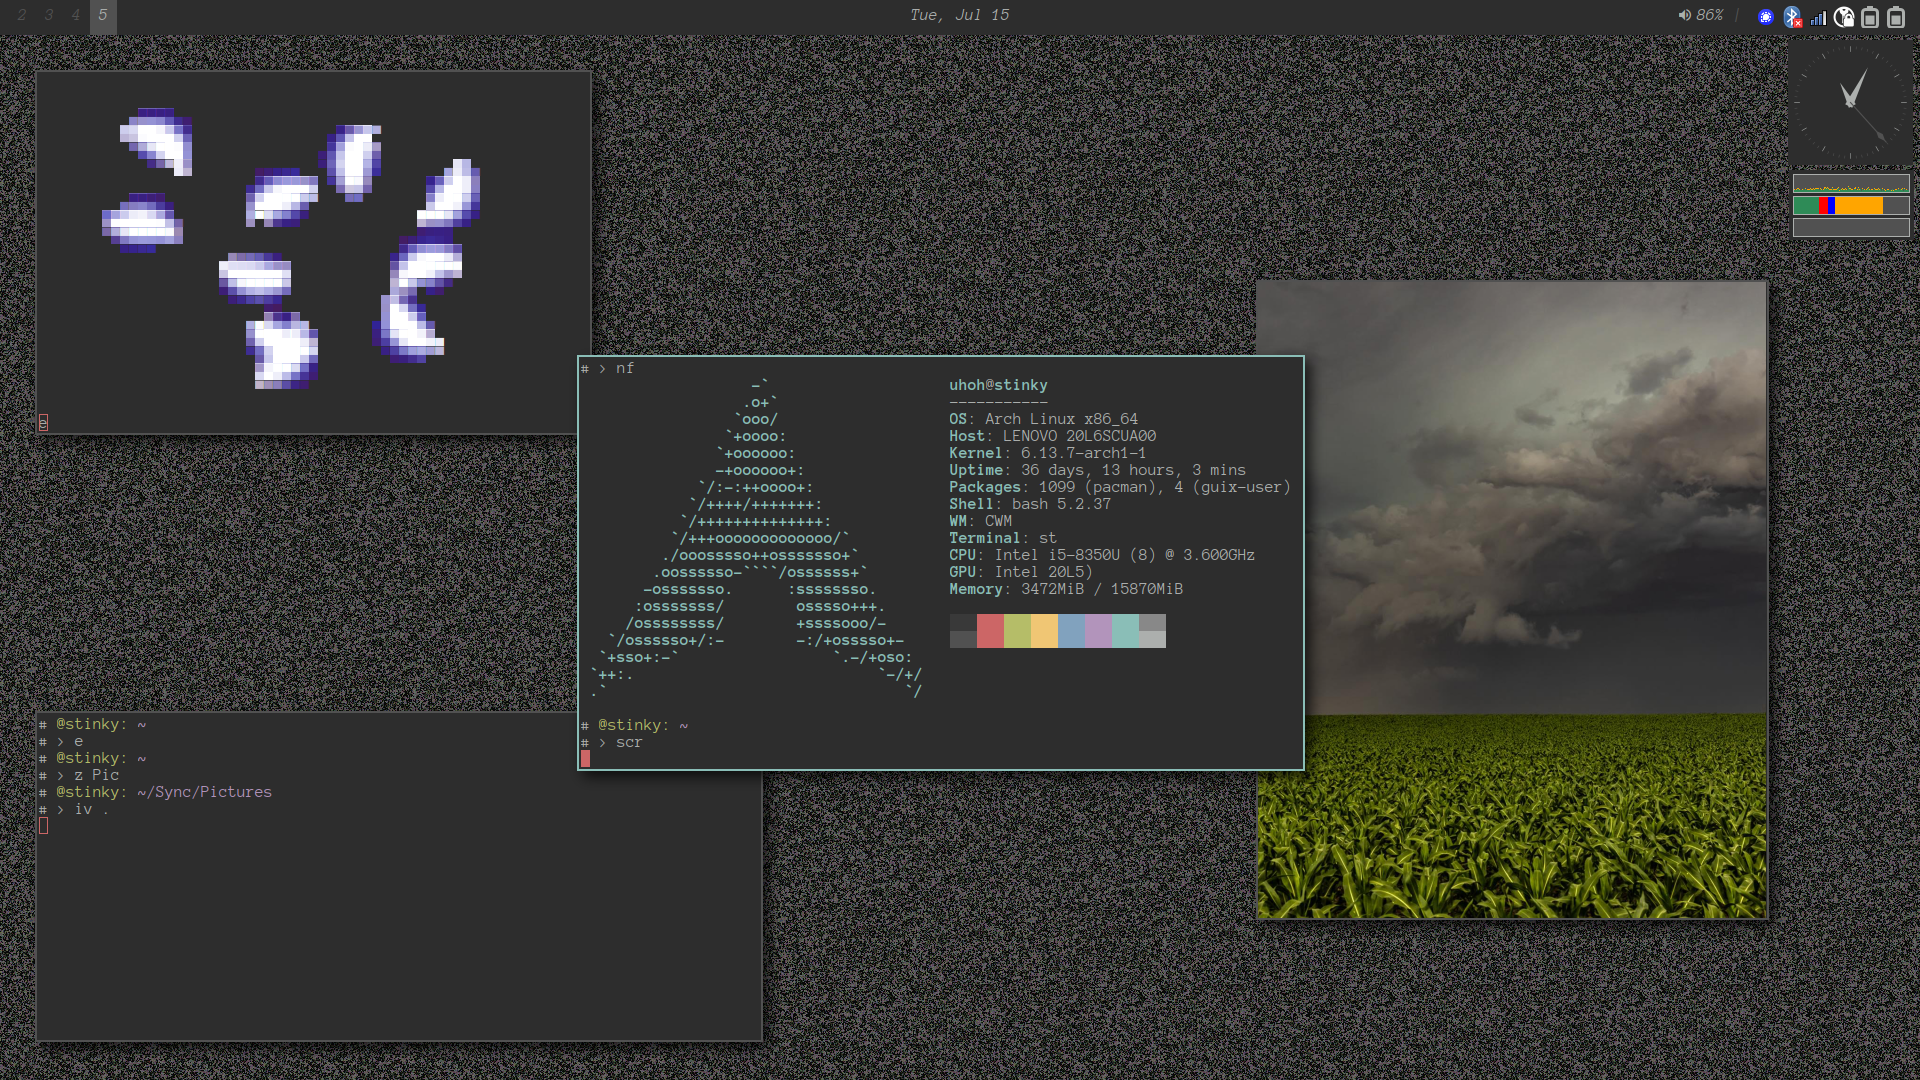1920x1080 pixels.
Task: Click the small red cursor in the petals window
Action: (43, 423)
